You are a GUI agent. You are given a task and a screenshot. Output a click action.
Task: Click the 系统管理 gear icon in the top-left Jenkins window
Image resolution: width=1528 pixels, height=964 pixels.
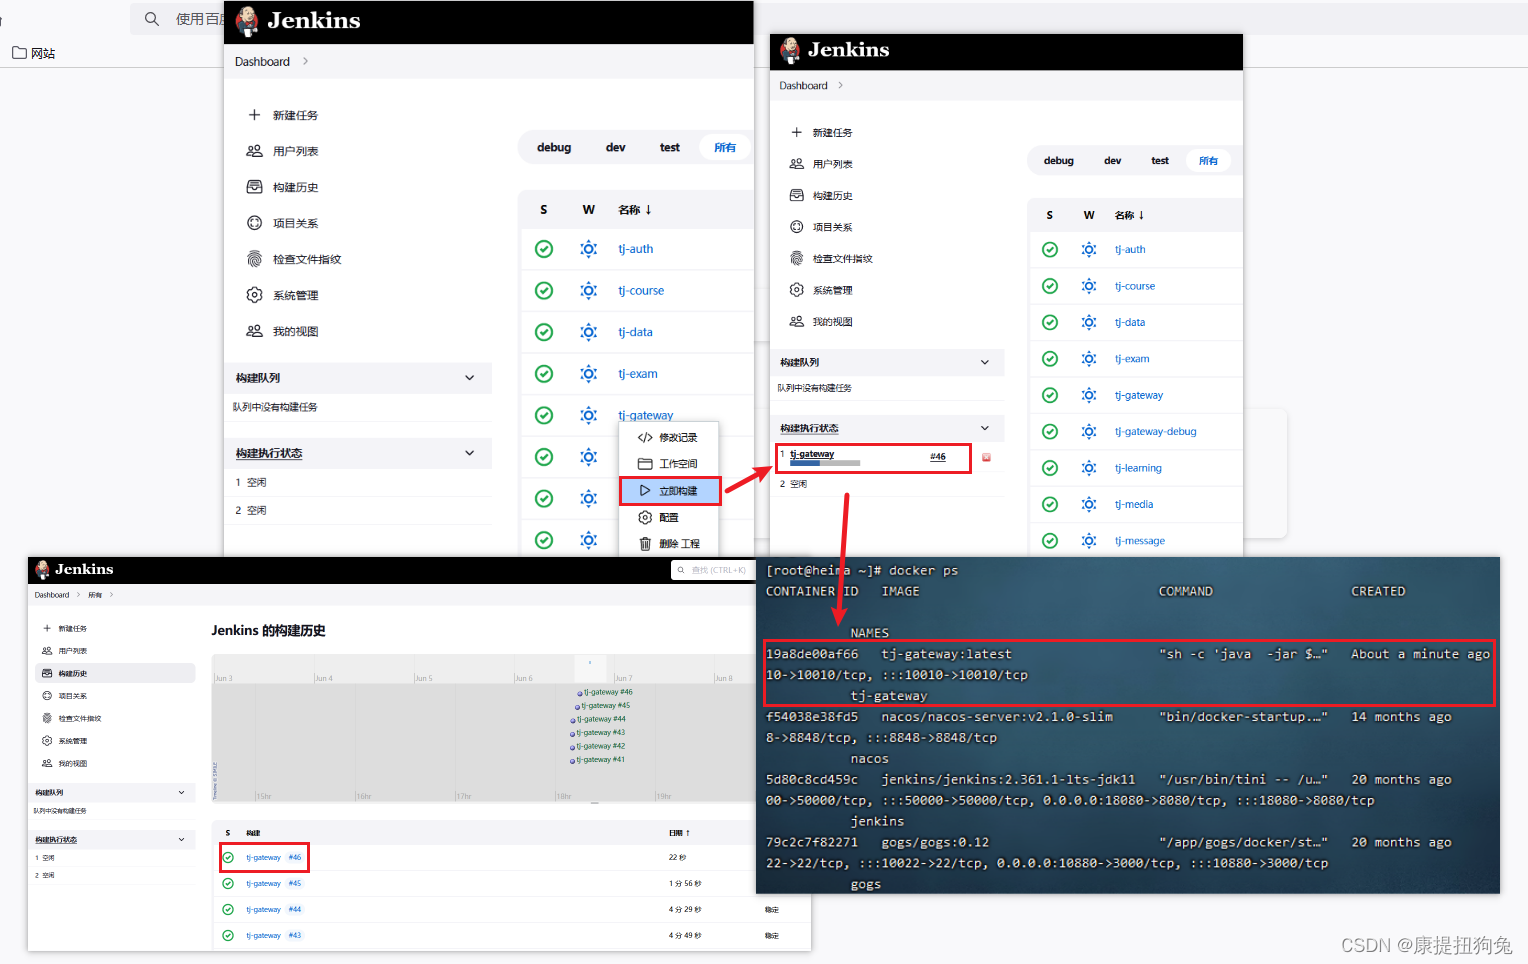(x=254, y=295)
